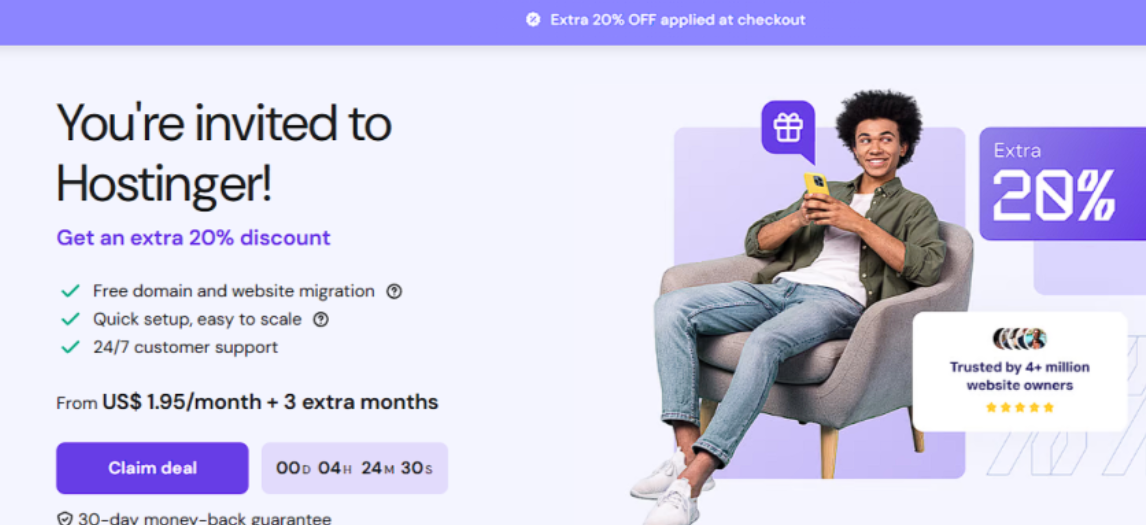
Task: Click Extra 20% OFF banner text
Action: (677, 20)
